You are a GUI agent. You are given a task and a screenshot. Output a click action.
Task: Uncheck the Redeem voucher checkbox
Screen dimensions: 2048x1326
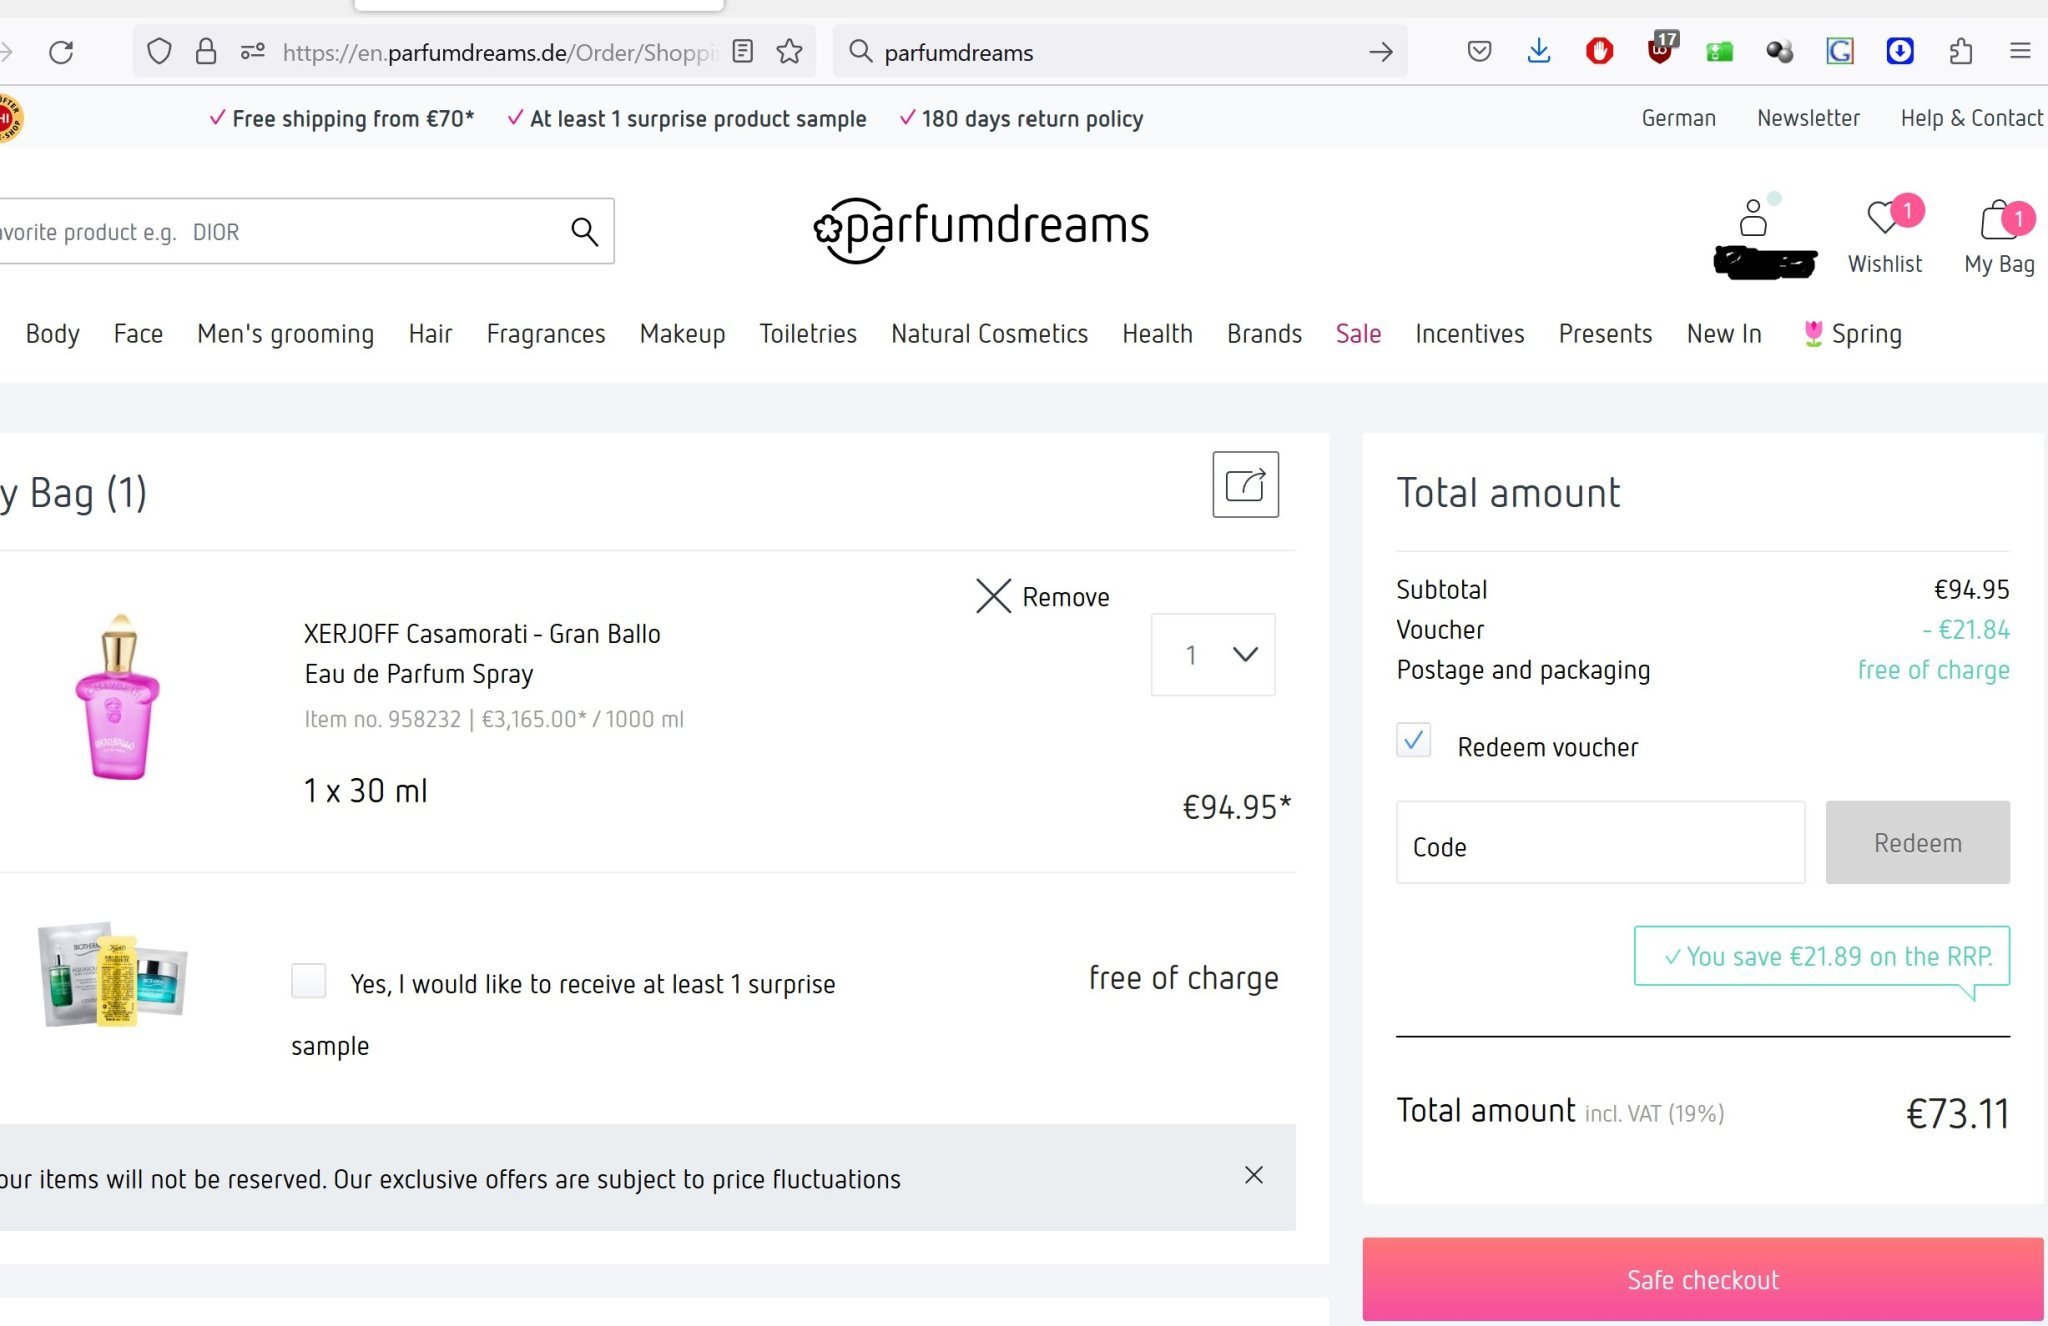point(1413,741)
